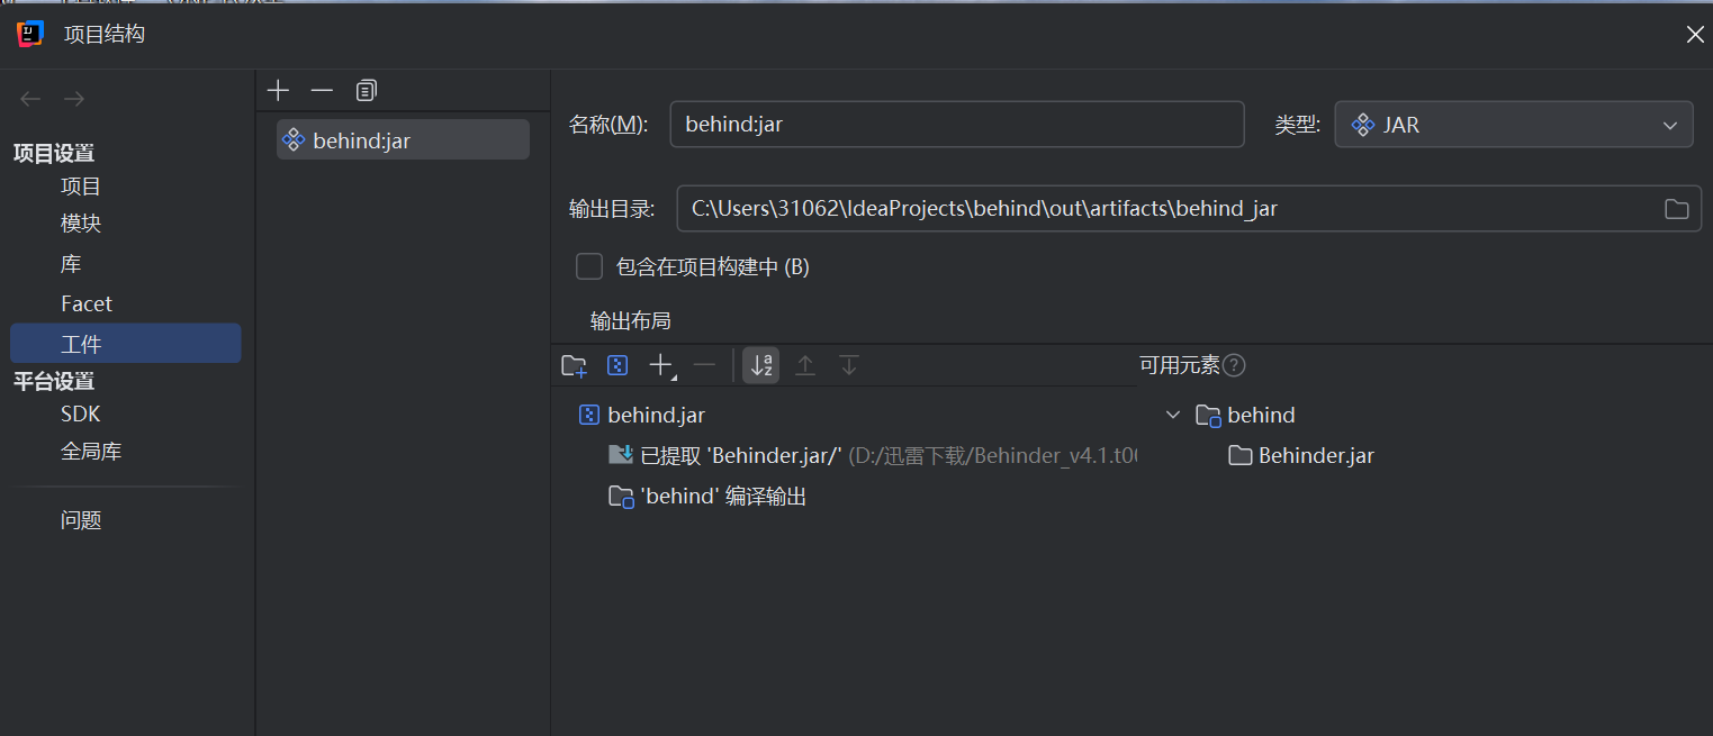Create directory in output layout

tap(574, 366)
